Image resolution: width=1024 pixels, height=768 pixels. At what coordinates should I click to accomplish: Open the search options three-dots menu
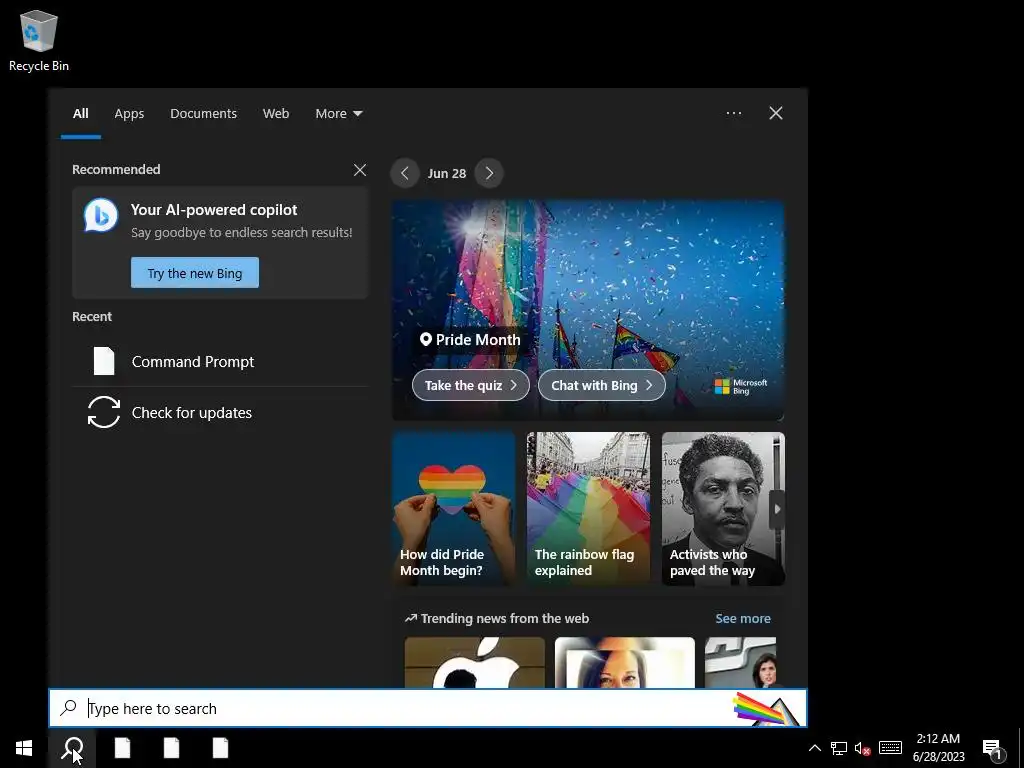pyautogui.click(x=733, y=113)
